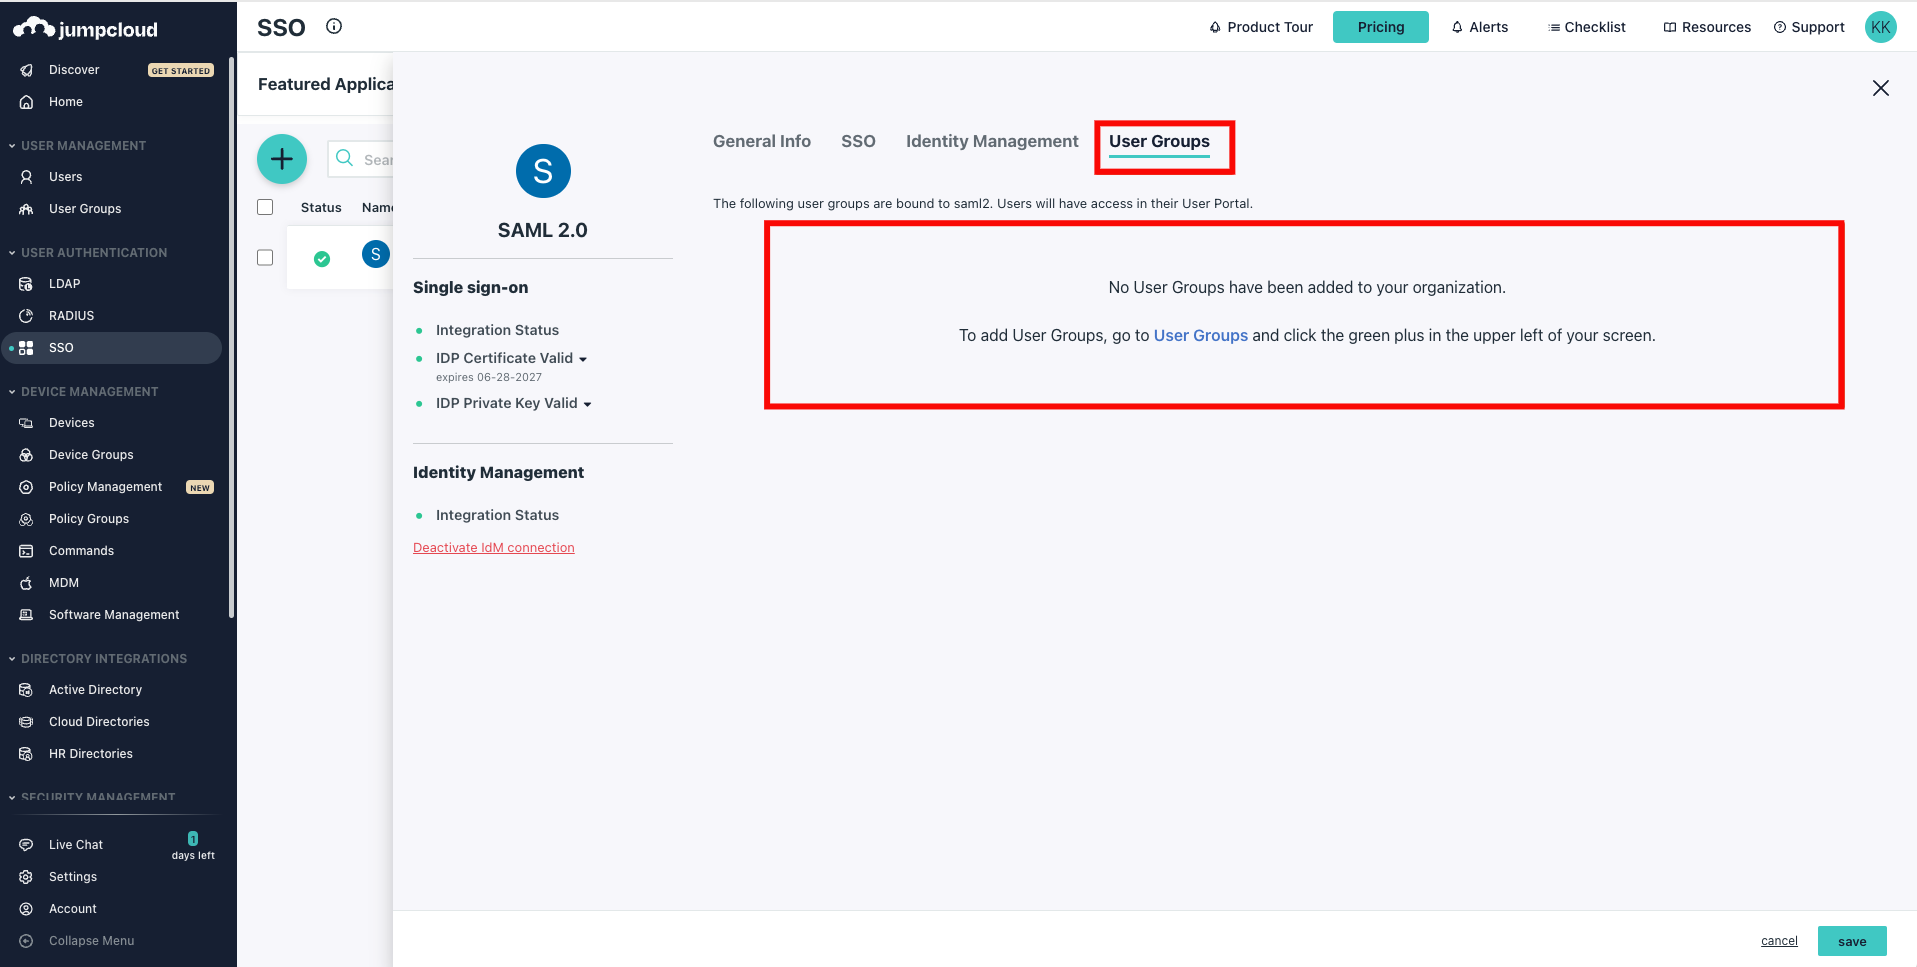Open Settings in sidebar
Image resolution: width=1917 pixels, height=967 pixels.
pyautogui.click(x=73, y=877)
